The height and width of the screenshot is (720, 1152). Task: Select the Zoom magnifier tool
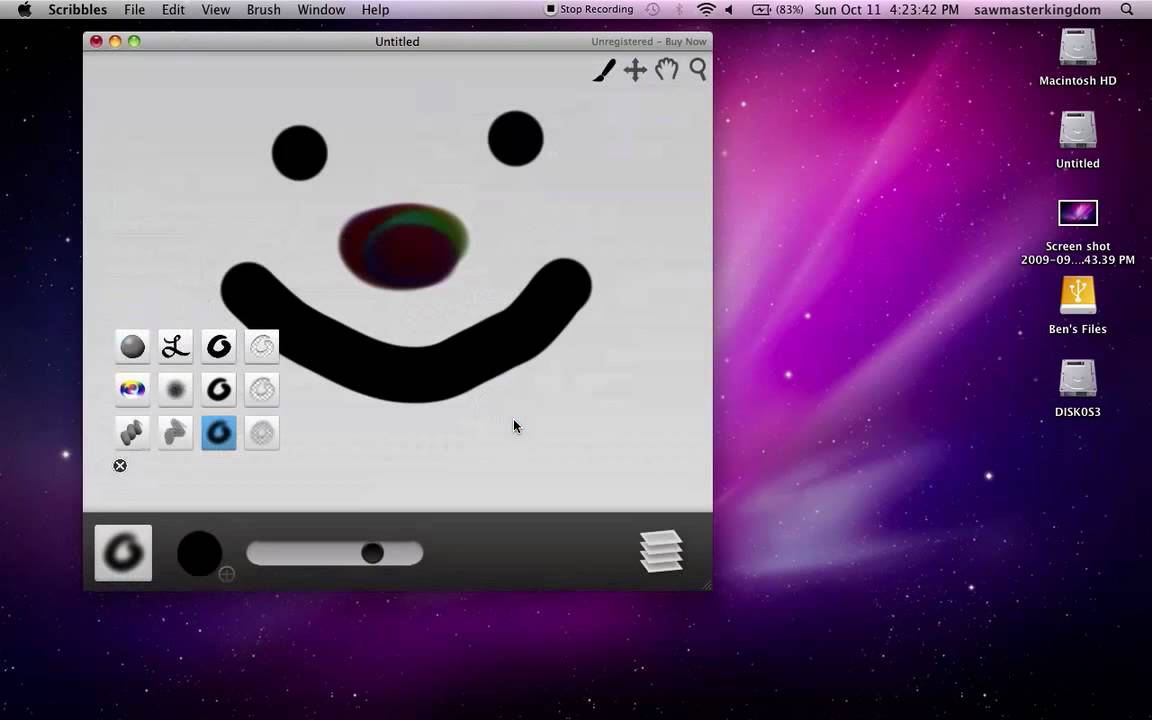tap(698, 69)
